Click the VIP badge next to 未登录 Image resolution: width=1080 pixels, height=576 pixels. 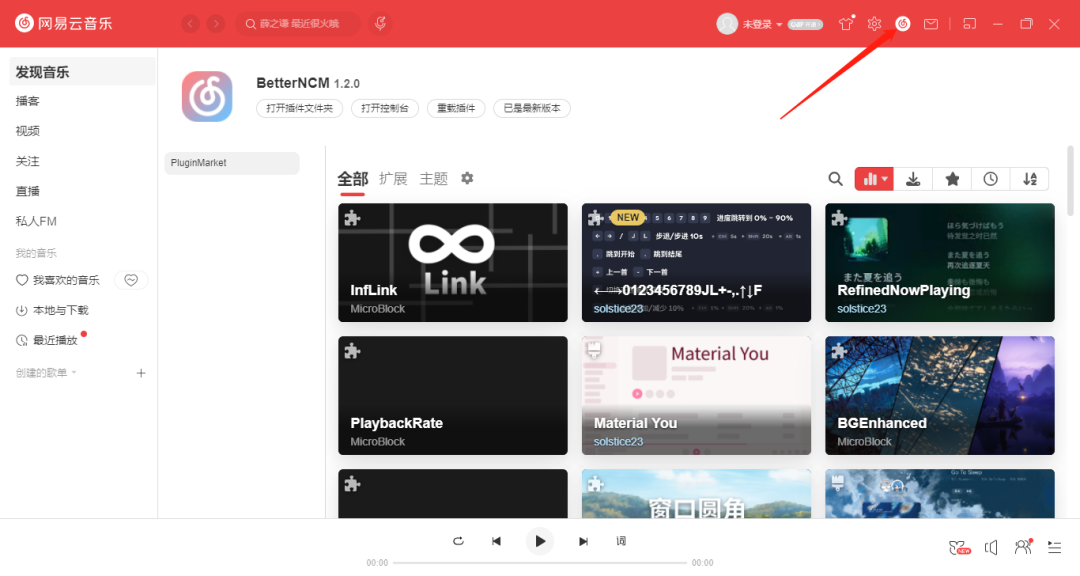805,24
